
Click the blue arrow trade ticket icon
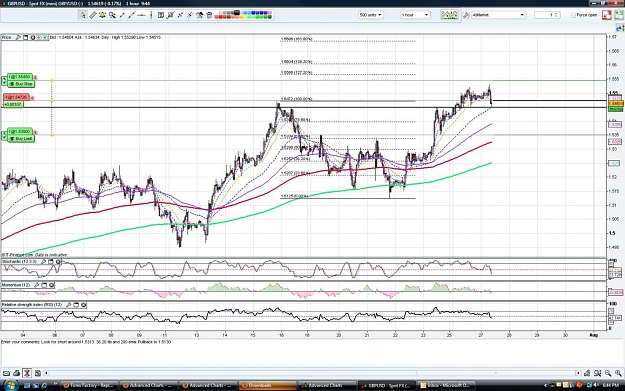[620, 28]
